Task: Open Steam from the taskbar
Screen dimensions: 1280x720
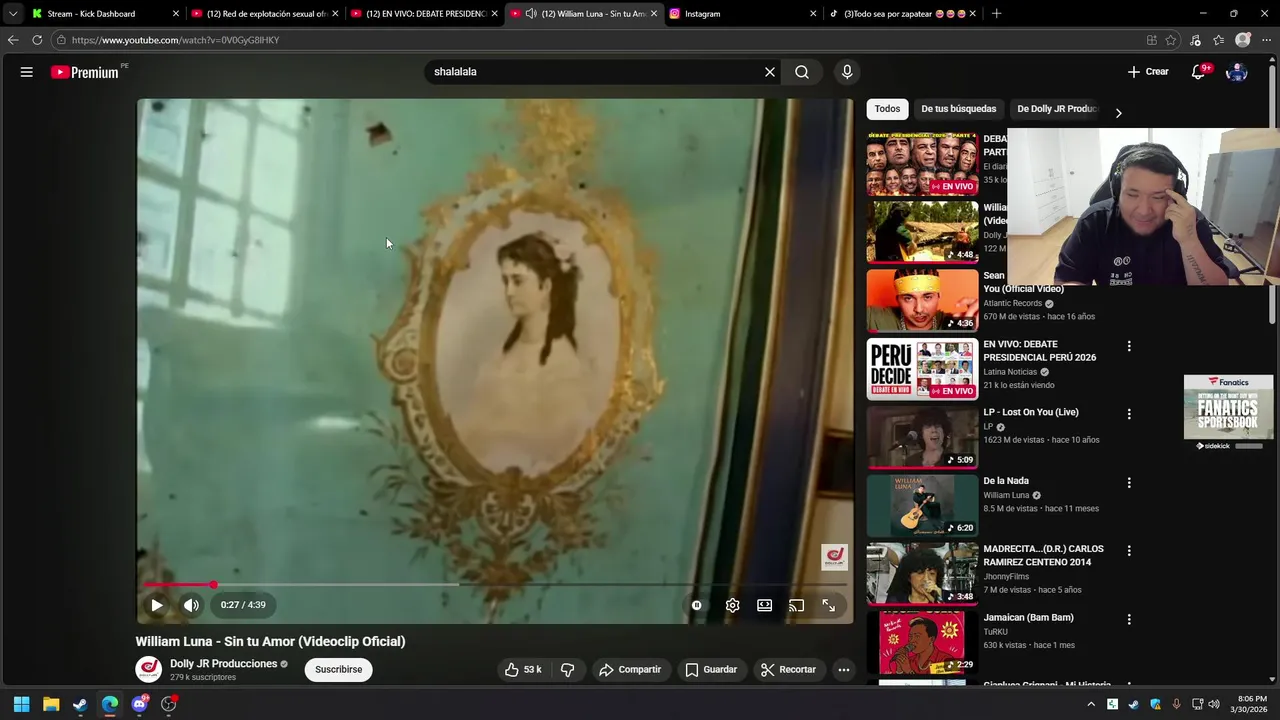Action: [80, 704]
